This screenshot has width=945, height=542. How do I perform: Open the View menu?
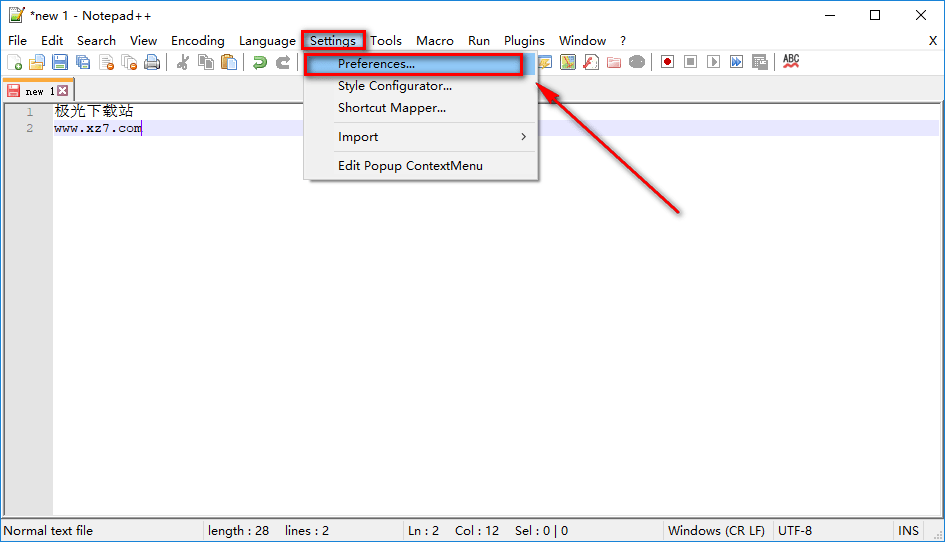(143, 41)
